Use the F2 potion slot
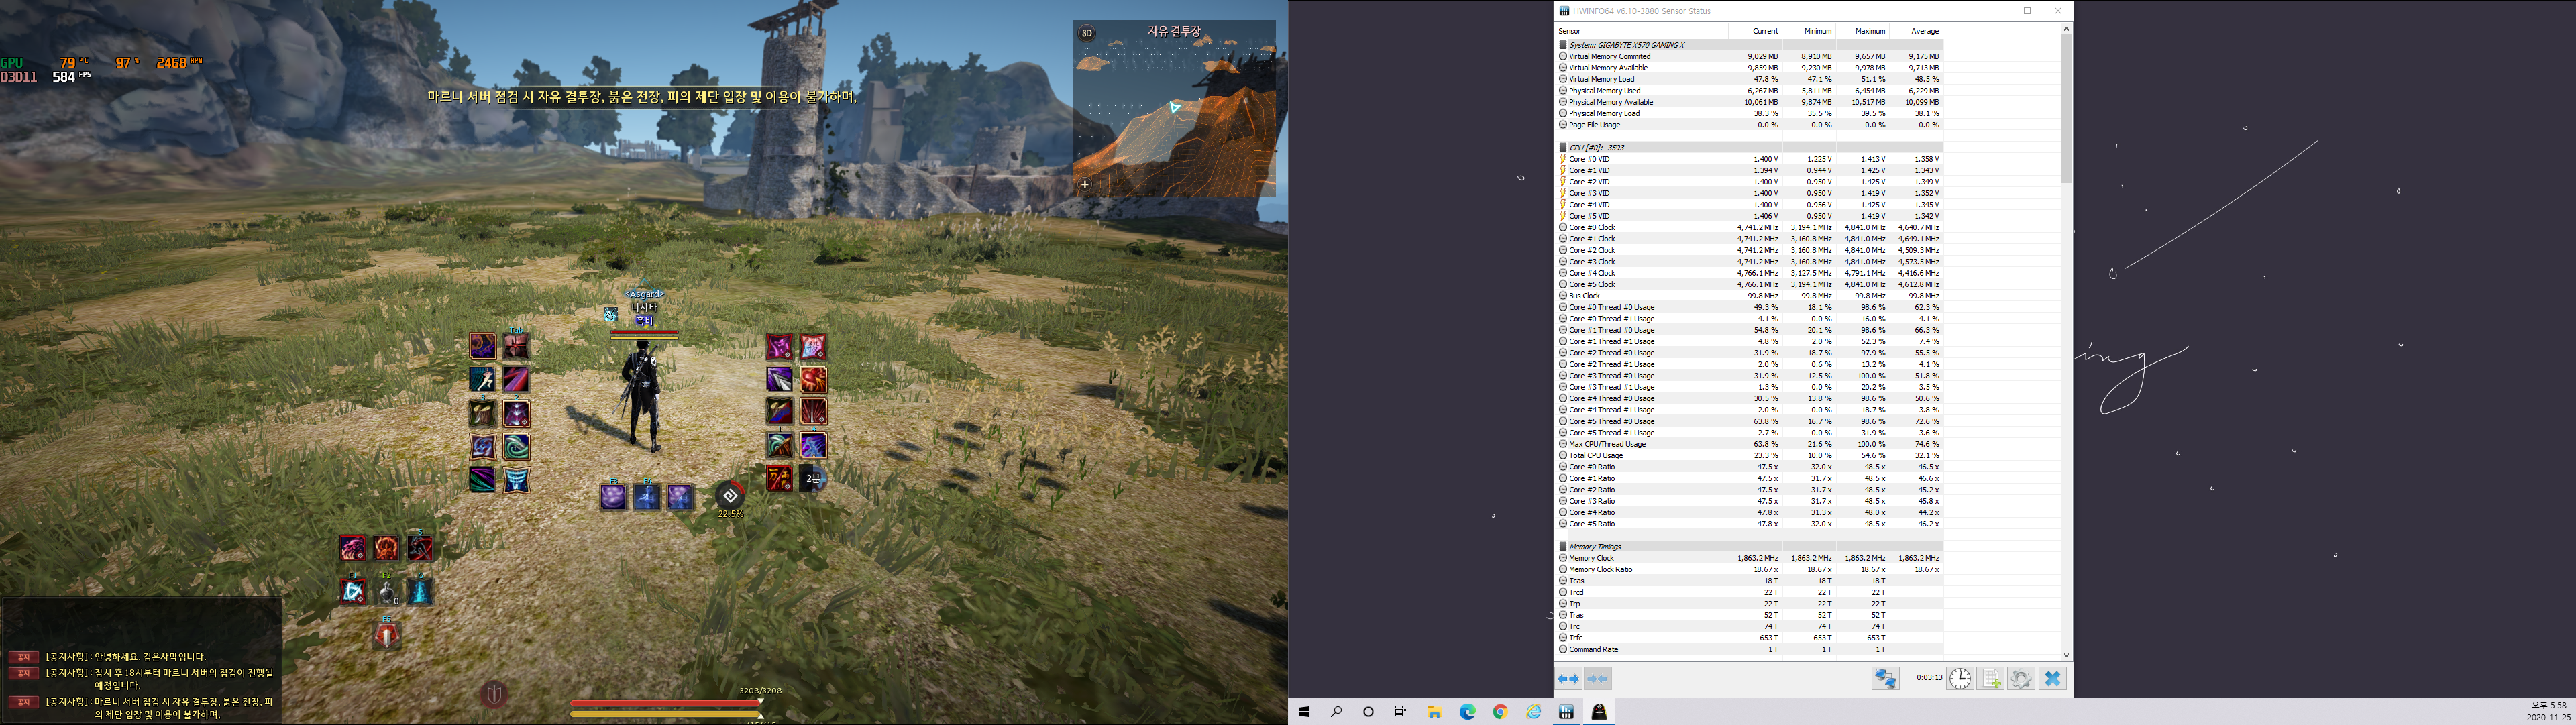2576x725 pixels. [387, 591]
